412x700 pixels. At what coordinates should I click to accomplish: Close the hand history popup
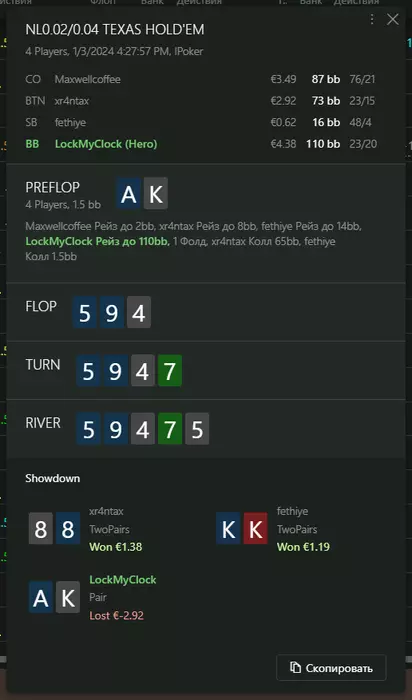coord(393,19)
